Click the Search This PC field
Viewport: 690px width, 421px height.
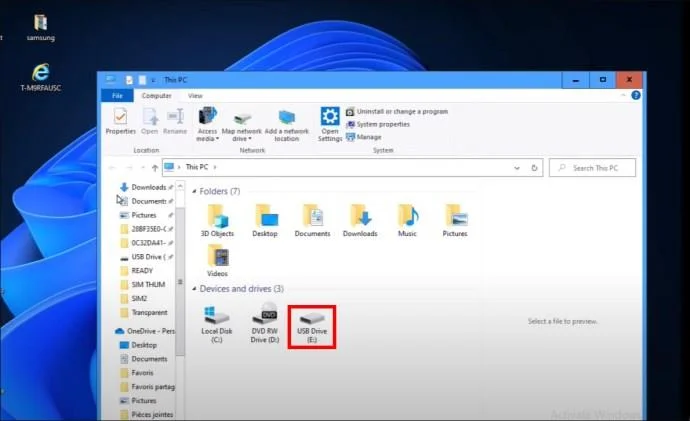point(592,168)
